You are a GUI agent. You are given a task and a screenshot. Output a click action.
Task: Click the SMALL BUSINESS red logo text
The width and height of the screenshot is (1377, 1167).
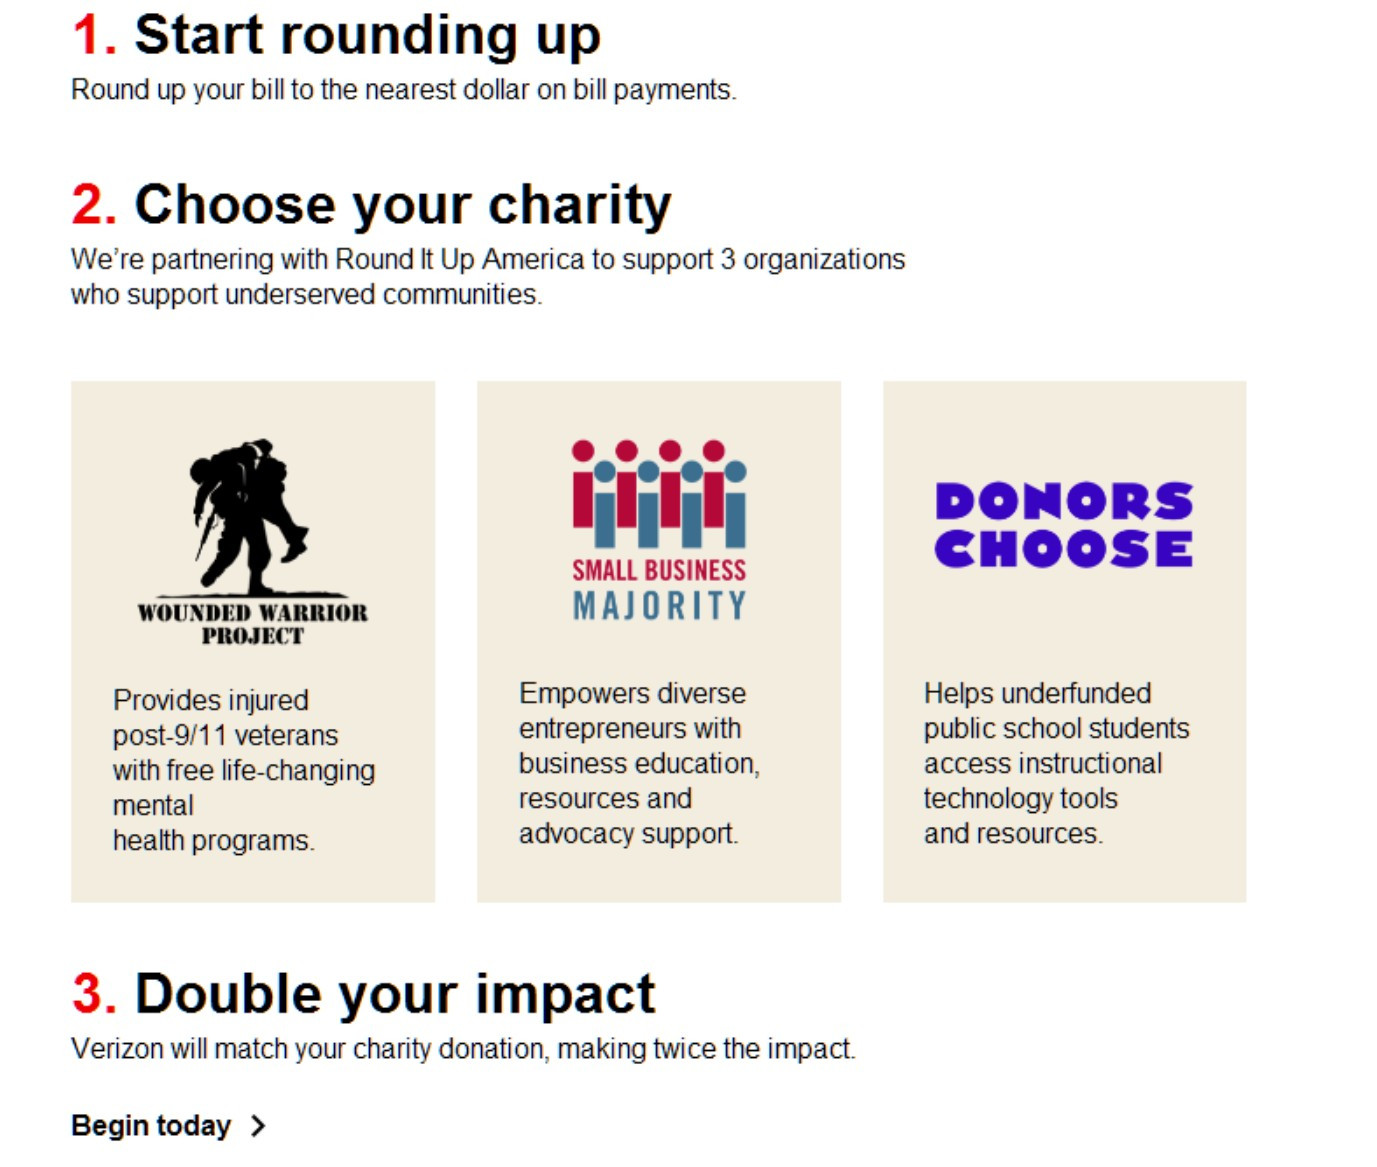coord(659,570)
